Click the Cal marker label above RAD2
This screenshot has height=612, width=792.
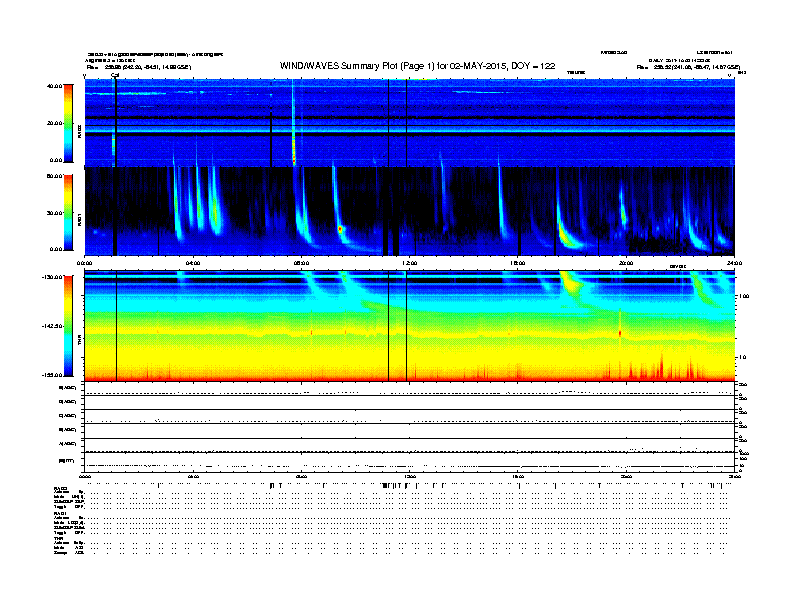click(x=115, y=75)
